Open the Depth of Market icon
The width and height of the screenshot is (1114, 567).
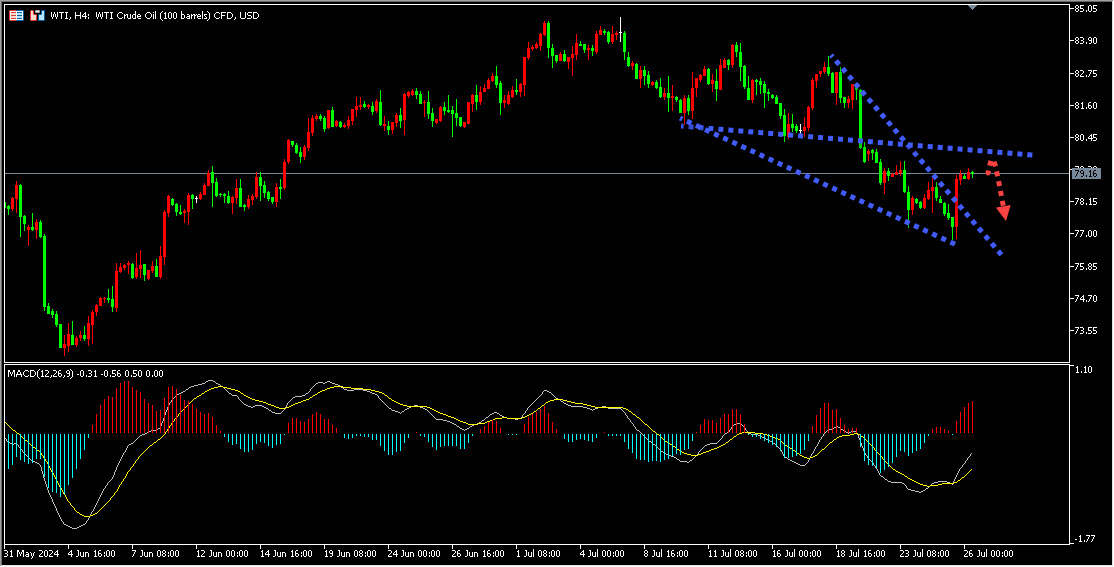(x=37, y=16)
